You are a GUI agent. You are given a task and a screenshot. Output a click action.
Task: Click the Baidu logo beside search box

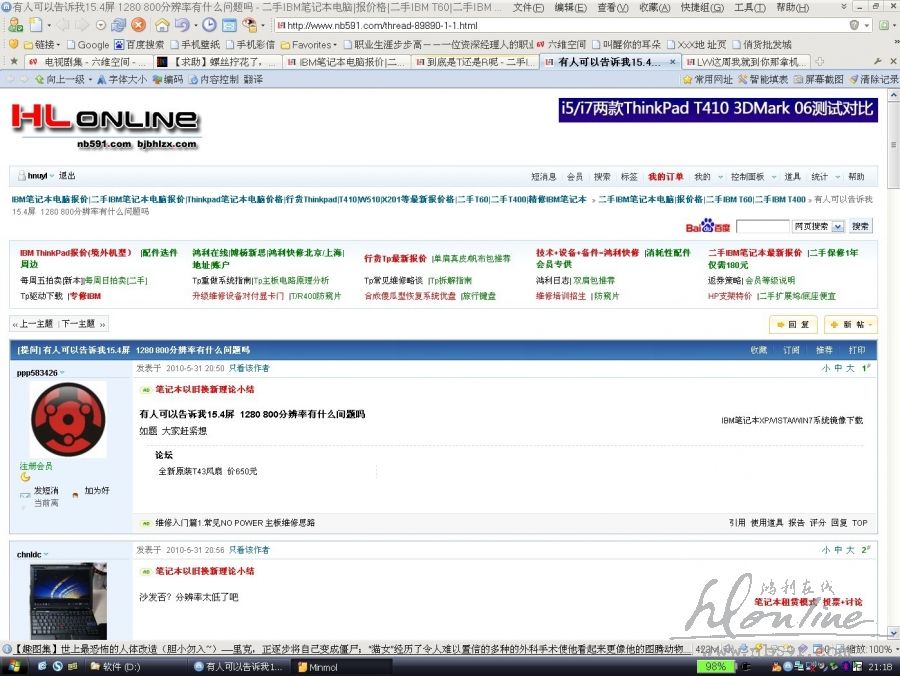pyautogui.click(x=708, y=226)
